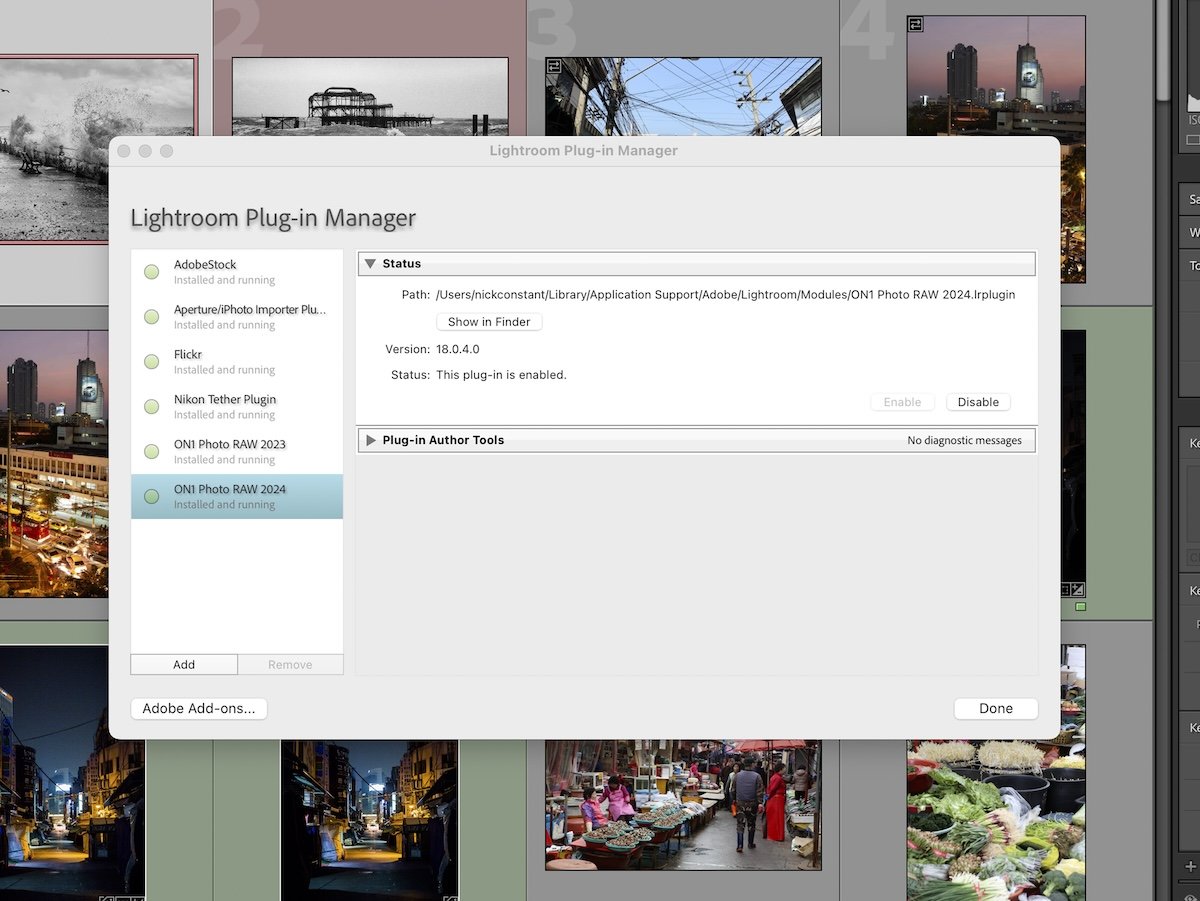1200x901 pixels.
Task: Click the Add button to install a plug-in
Action: 183,664
